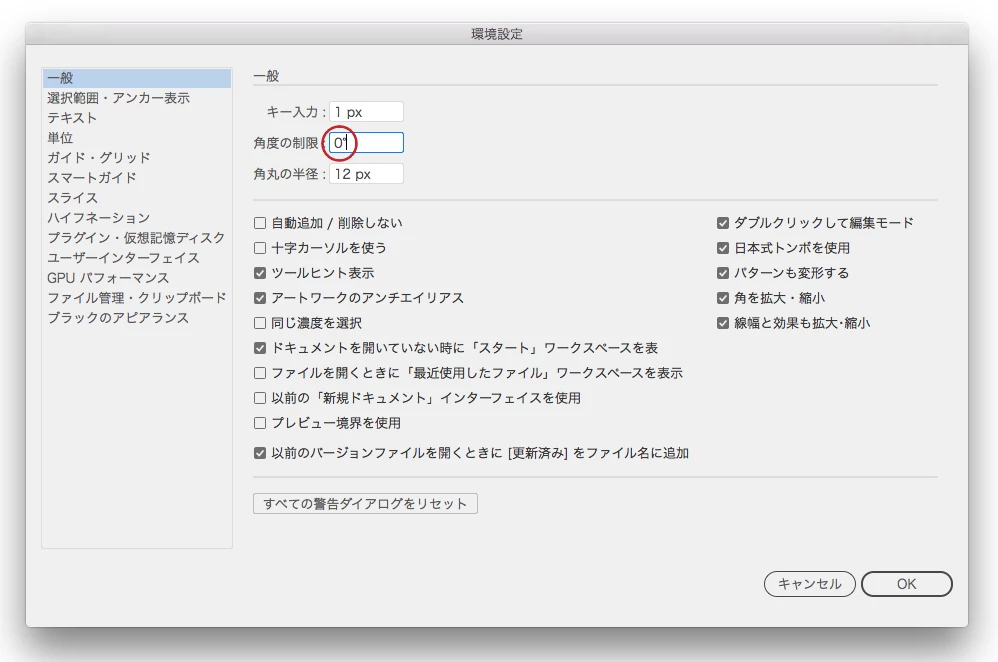Viewport: 998px width, 662px height.
Task: Enable 同じ濃度を選択 checkbox
Action: pyautogui.click(x=260, y=323)
